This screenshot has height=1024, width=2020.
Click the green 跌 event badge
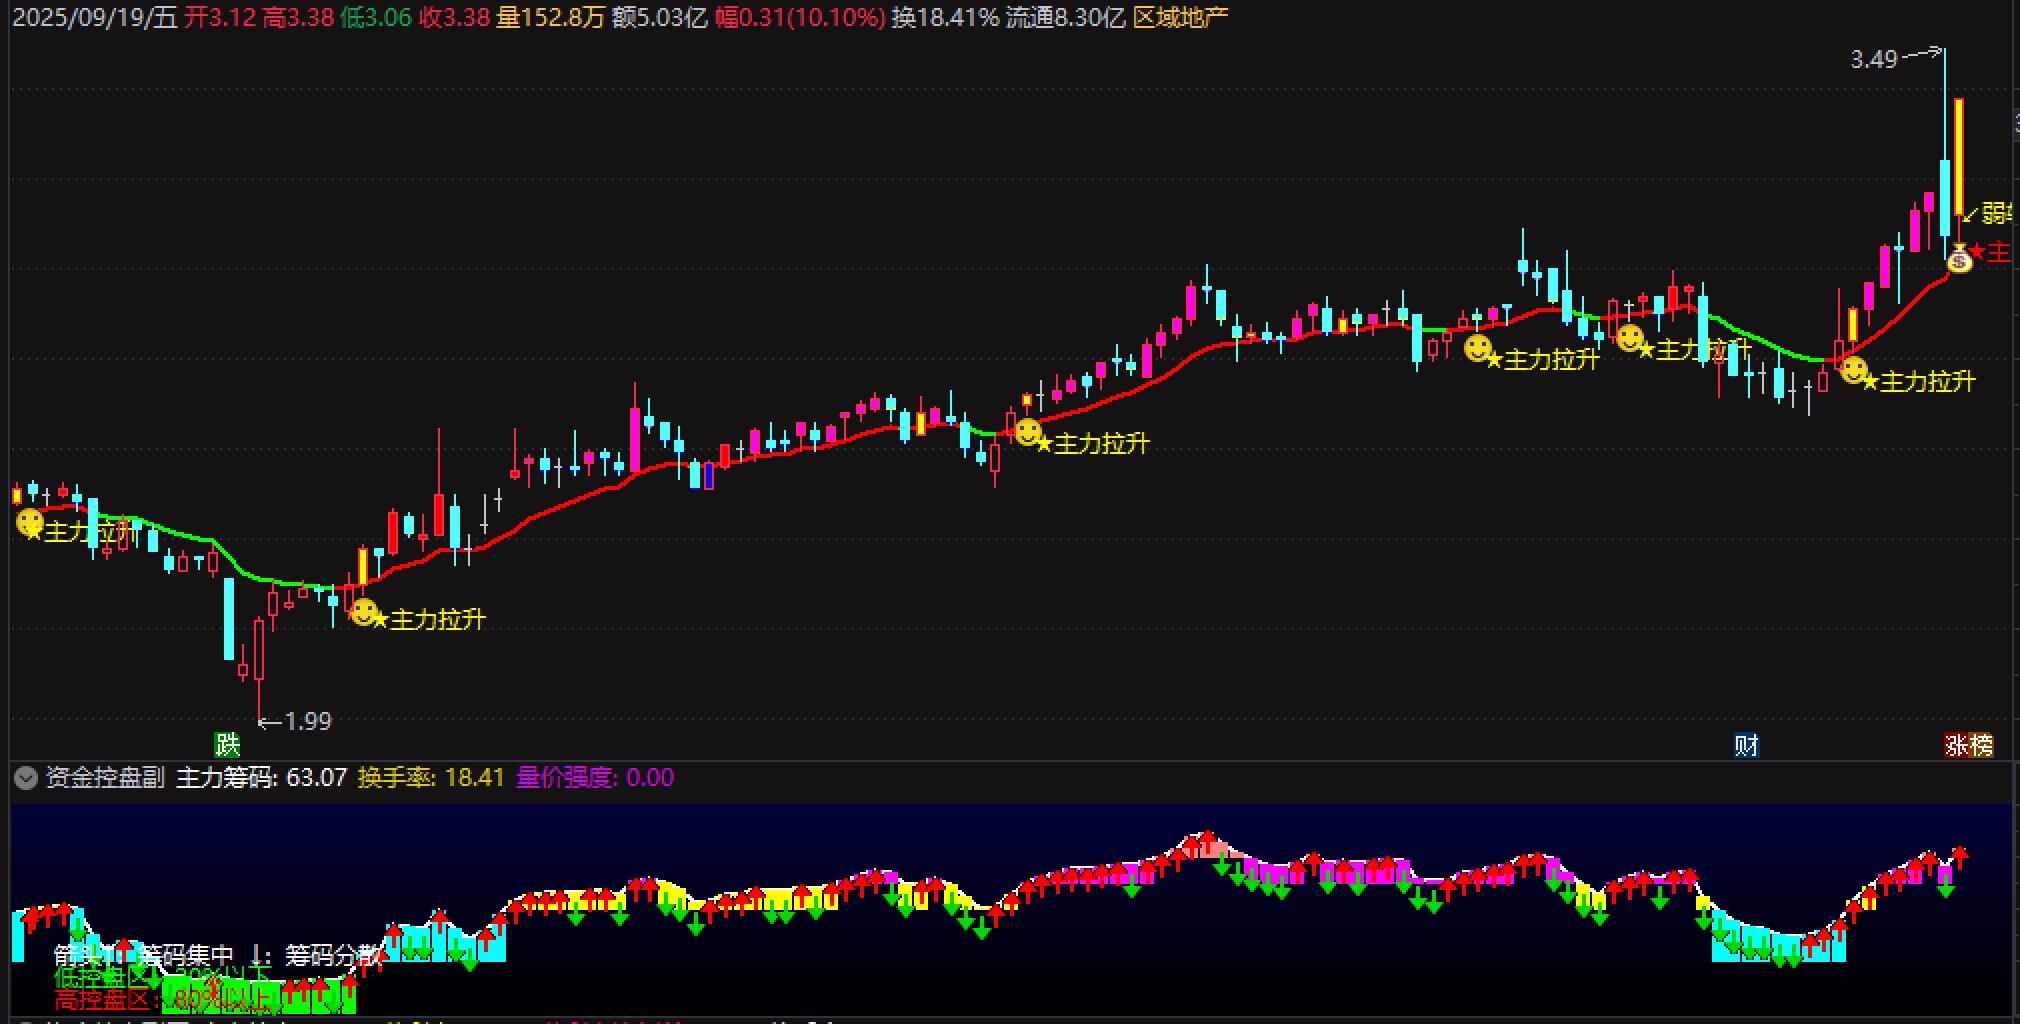(228, 745)
